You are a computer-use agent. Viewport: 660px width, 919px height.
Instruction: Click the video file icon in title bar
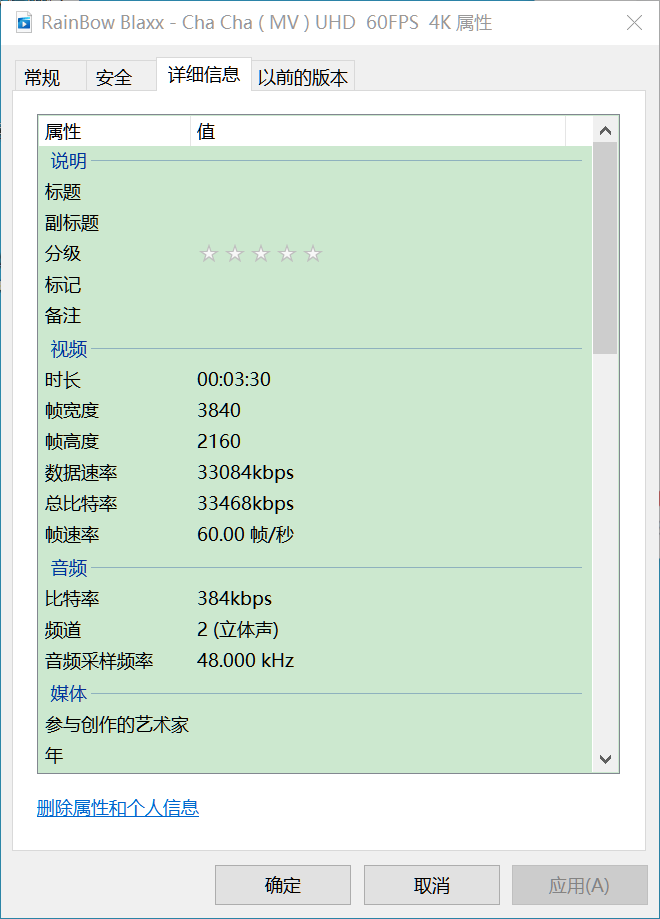coord(24,23)
